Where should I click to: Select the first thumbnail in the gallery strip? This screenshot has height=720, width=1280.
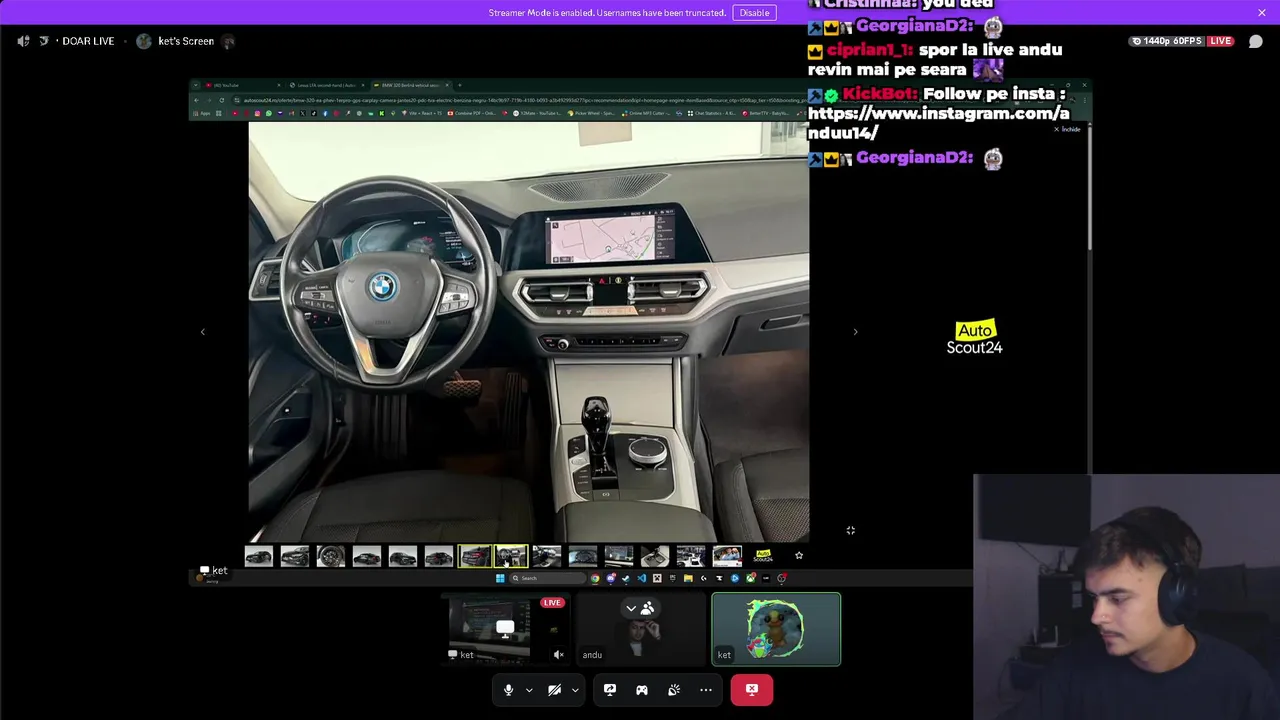click(x=259, y=556)
